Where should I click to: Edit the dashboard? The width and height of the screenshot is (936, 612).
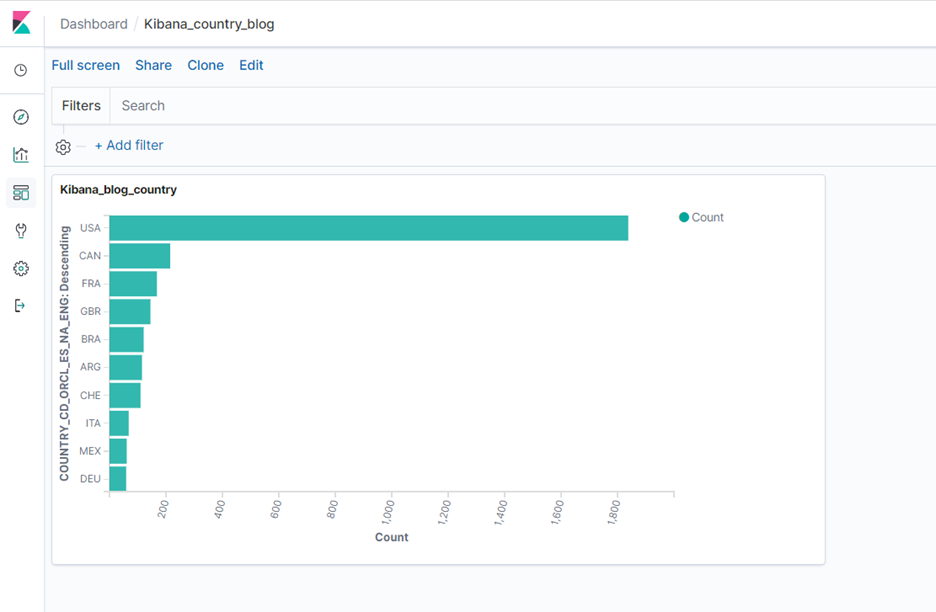tap(251, 65)
